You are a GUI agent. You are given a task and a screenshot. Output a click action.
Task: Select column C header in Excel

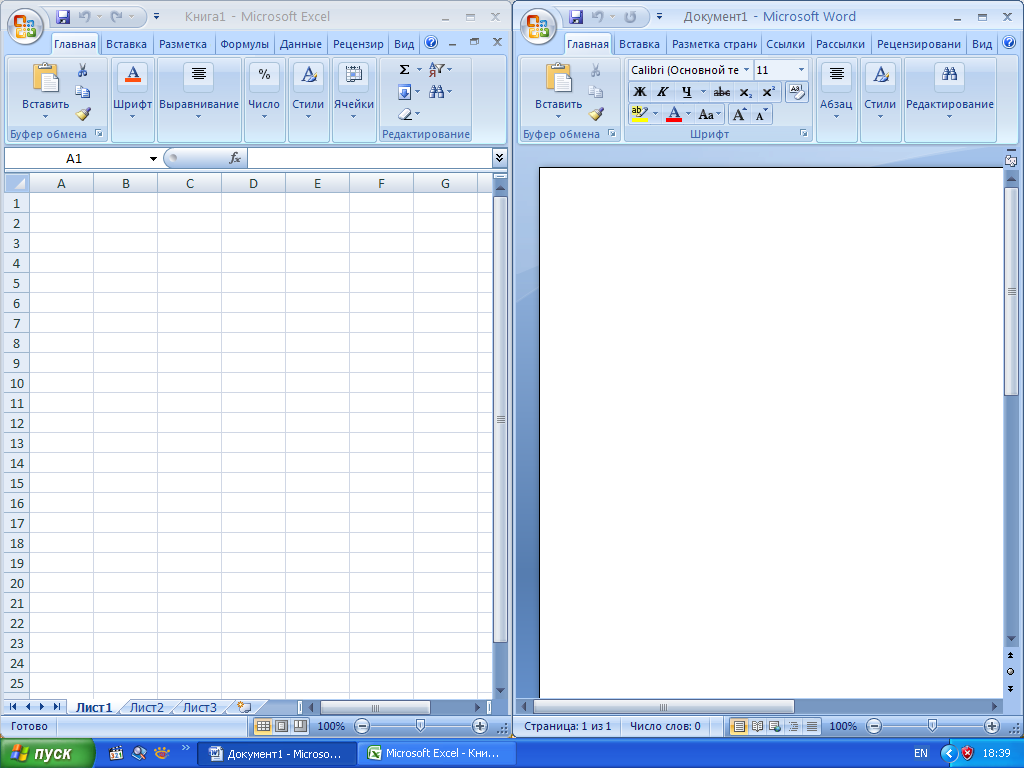[x=189, y=184]
